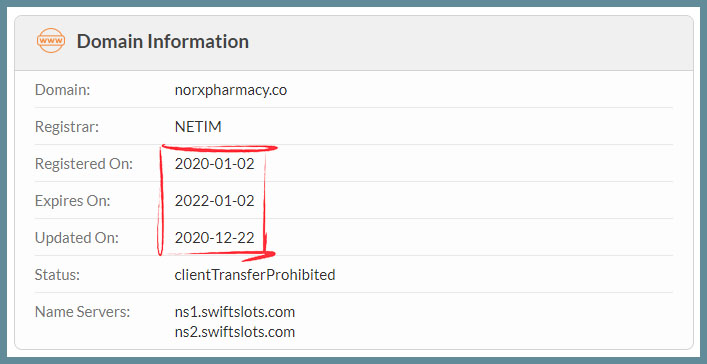The image size is (707, 364).
Task: Click the Registrar: field label
Action: pos(67,127)
